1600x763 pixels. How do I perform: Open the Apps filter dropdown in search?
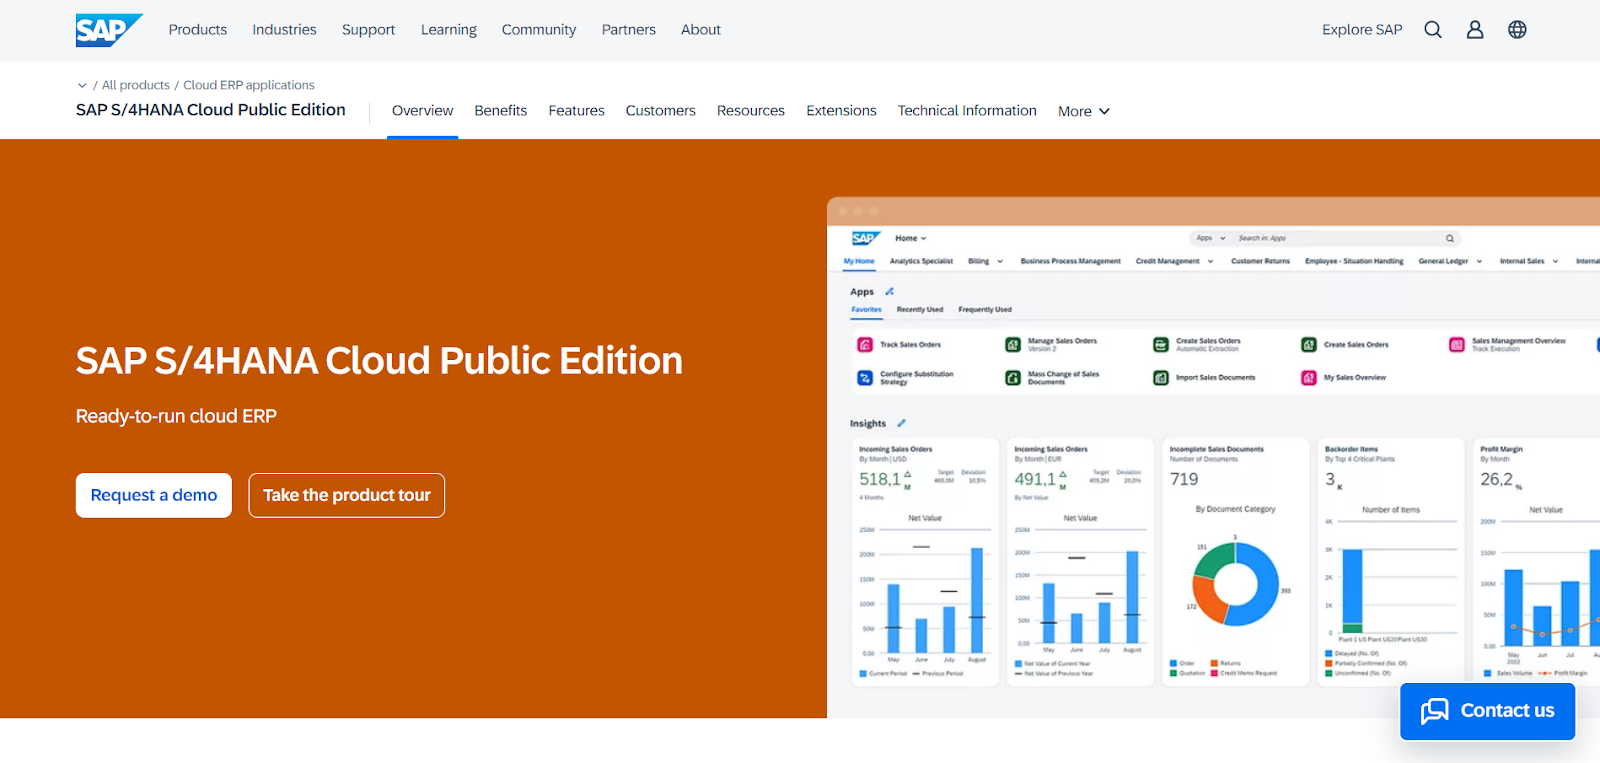[1211, 238]
